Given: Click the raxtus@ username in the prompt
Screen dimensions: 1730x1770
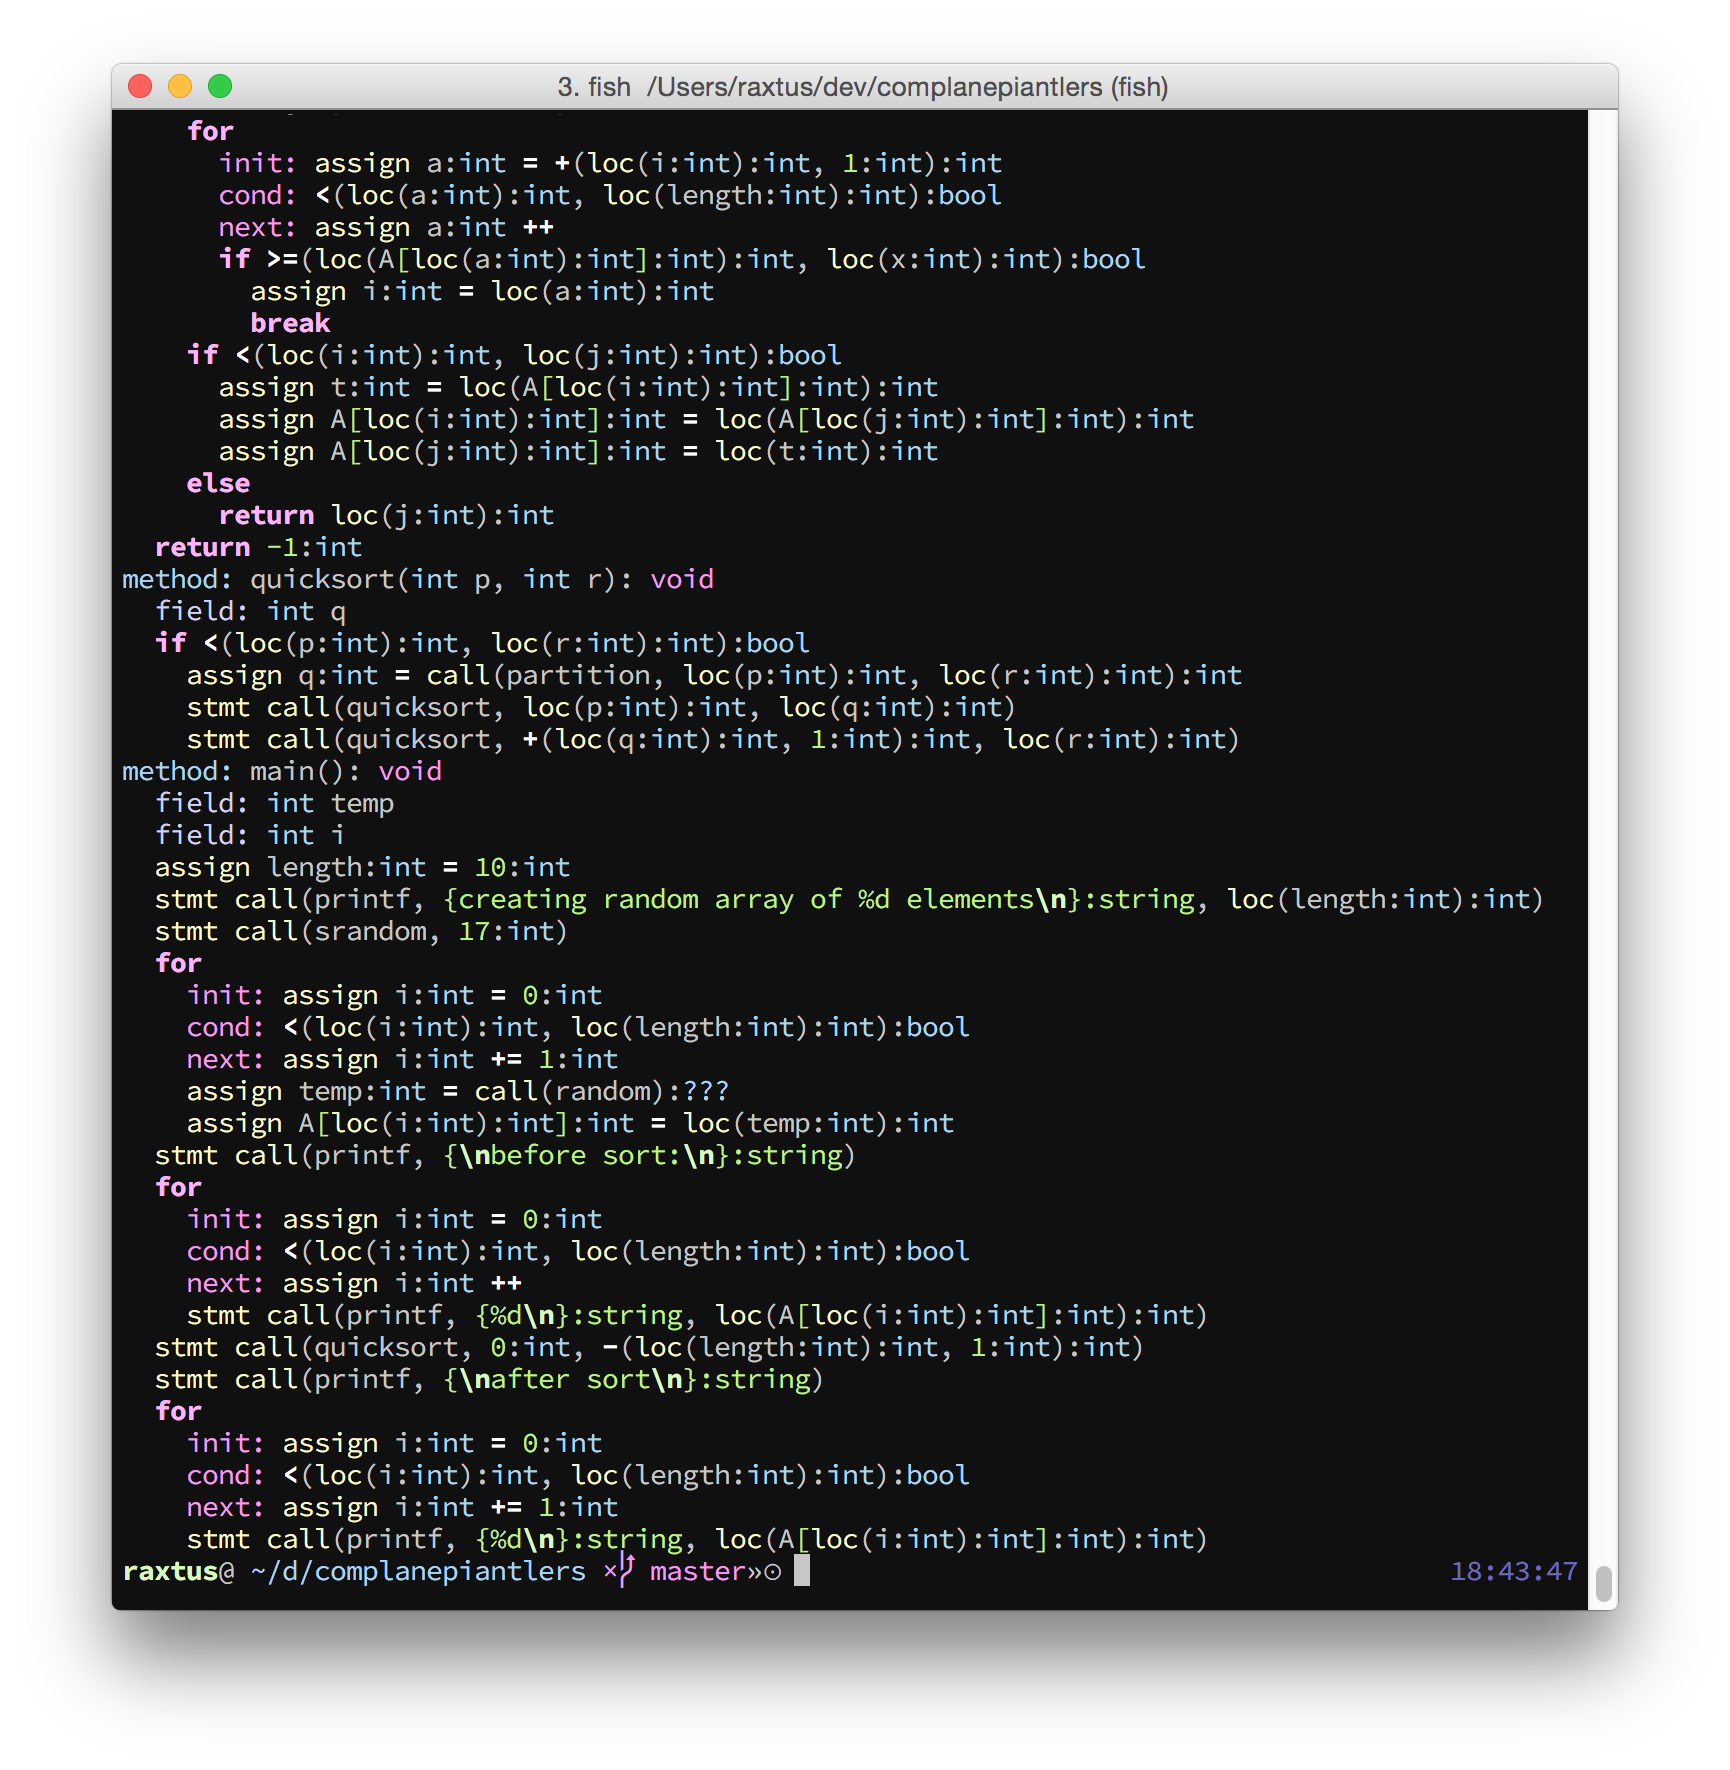Looking at the screenshot, I should pyautogui.click(x=178, y=1572).
